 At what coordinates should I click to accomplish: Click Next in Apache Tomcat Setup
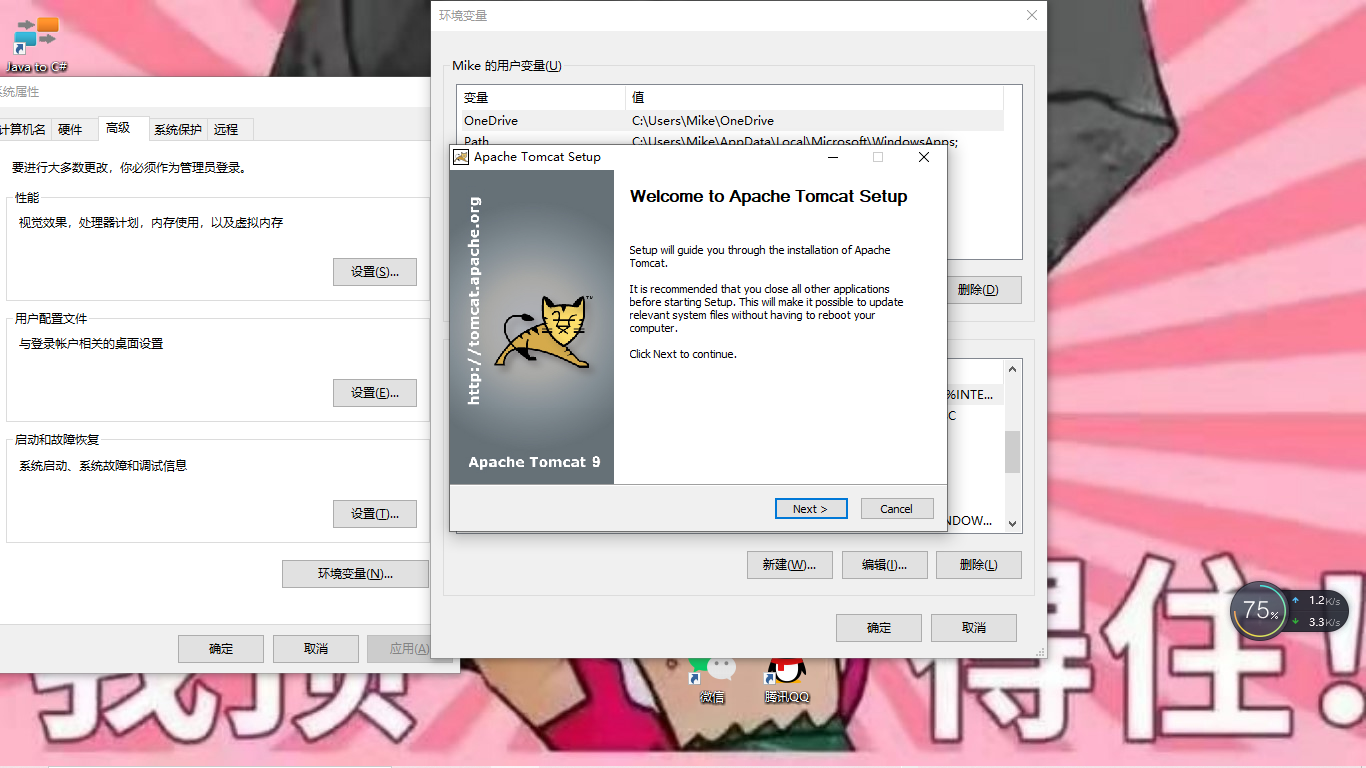coord(811,509)
